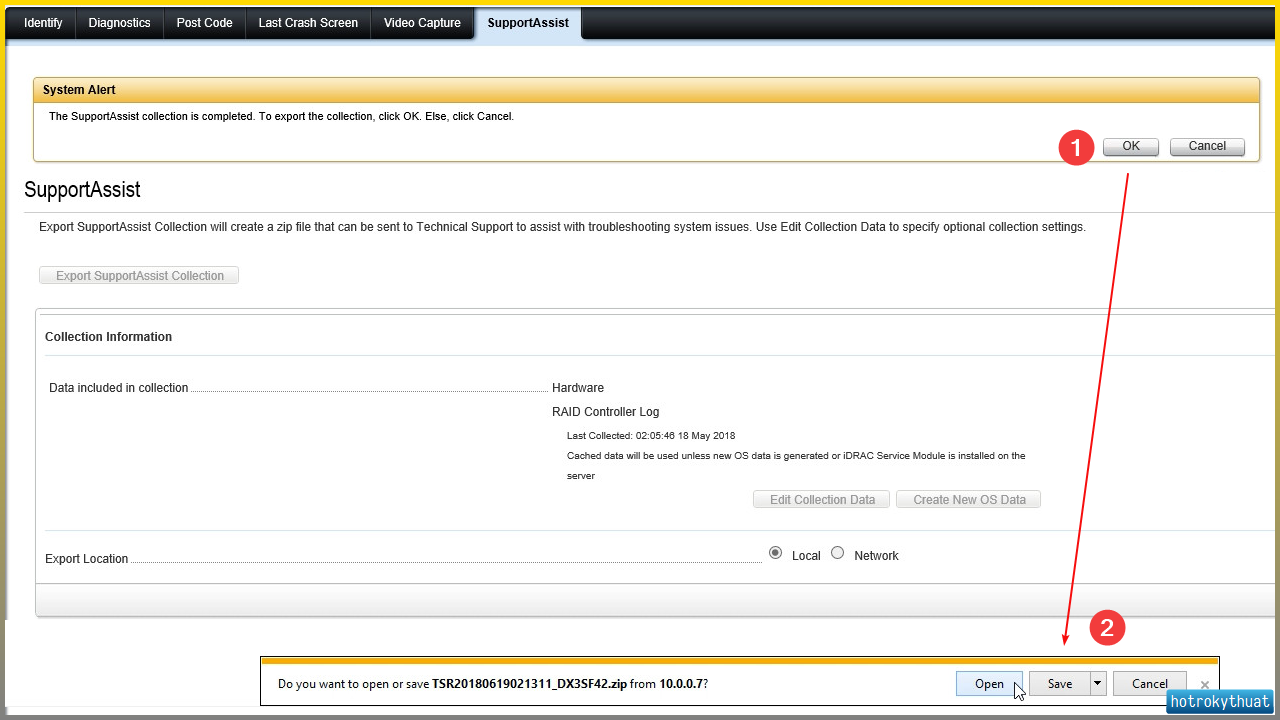
Task: Click Cancel in the System Alert
Action: [1207, 146]
